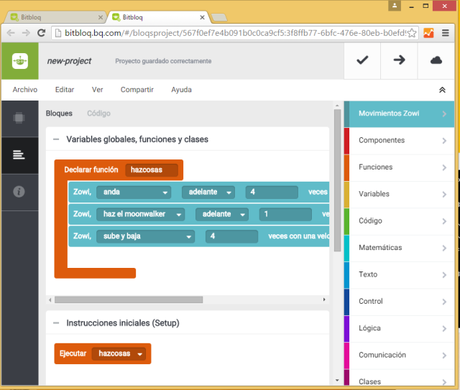The height and width of the screenshot is (390, 460).
Task: Verify the project with the checkmark icon
Action: coord(362,60)
